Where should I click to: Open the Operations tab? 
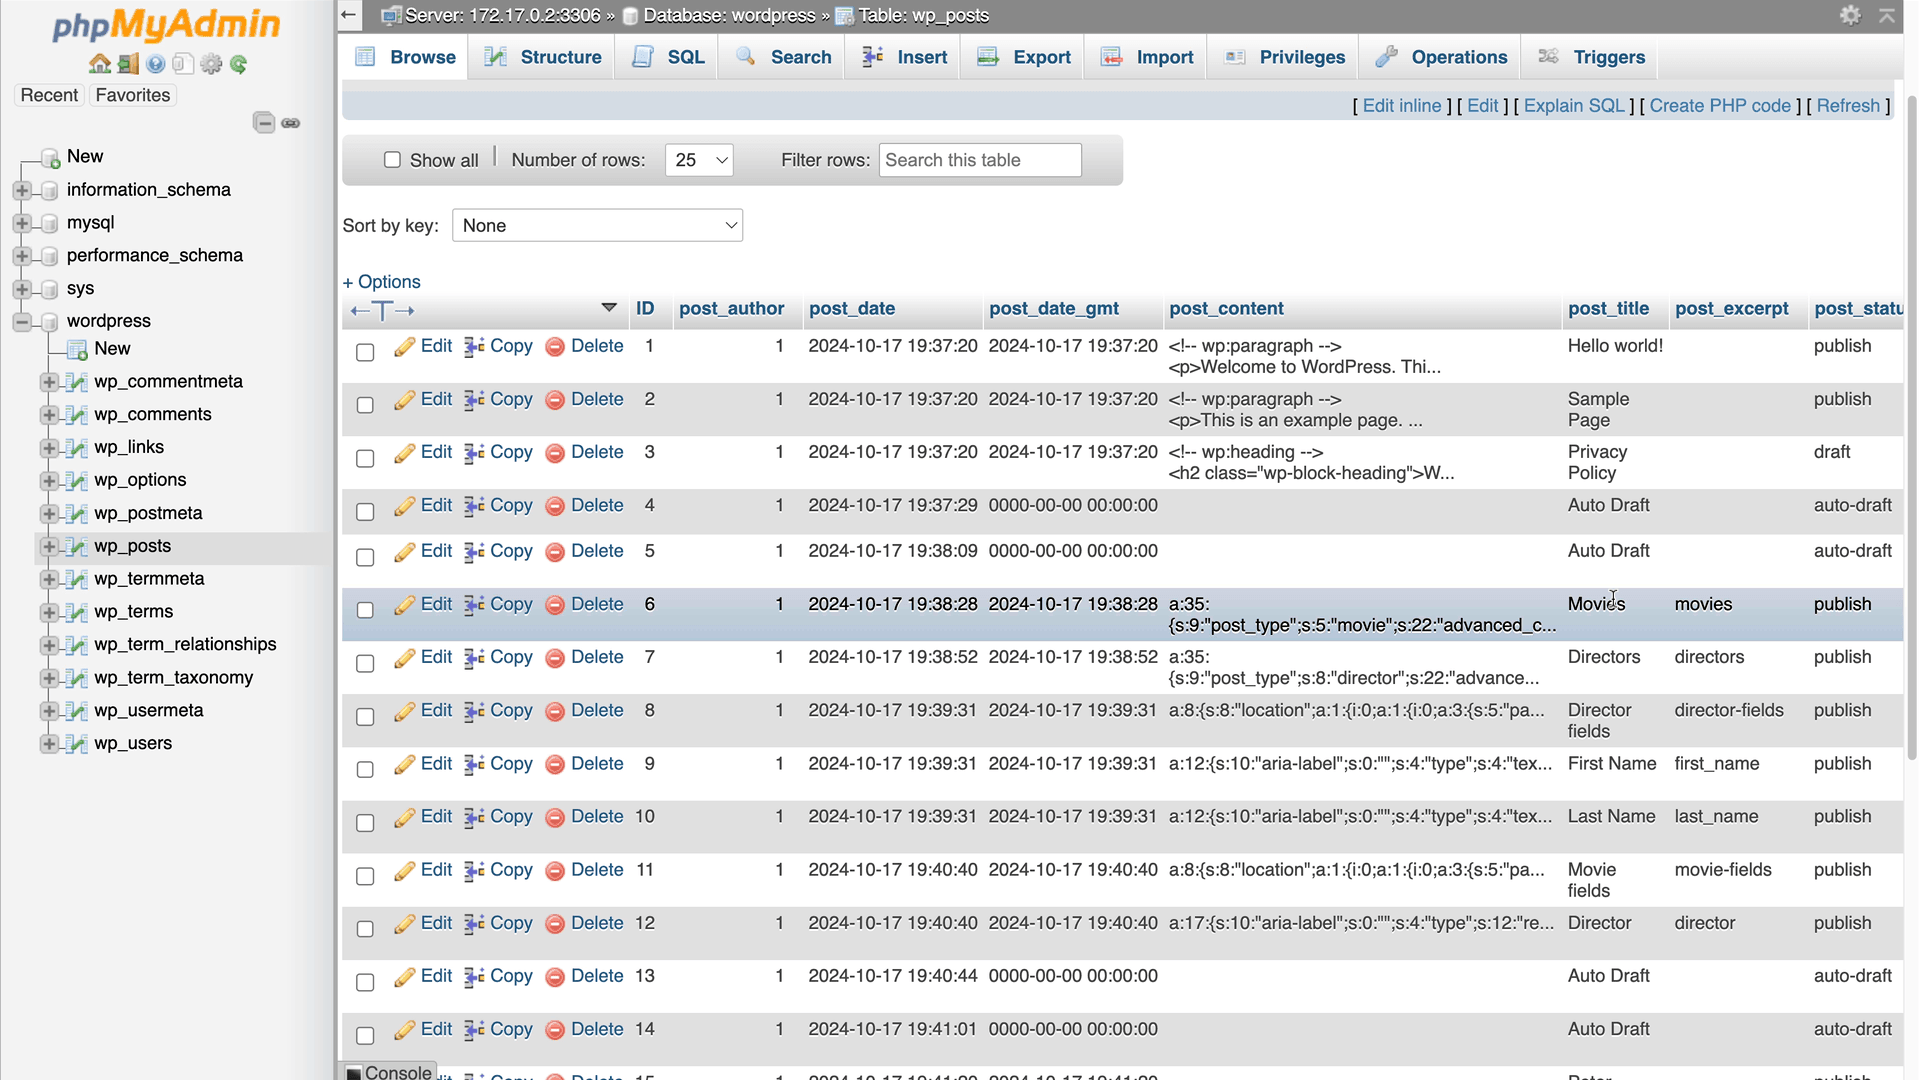(1441, 57)
